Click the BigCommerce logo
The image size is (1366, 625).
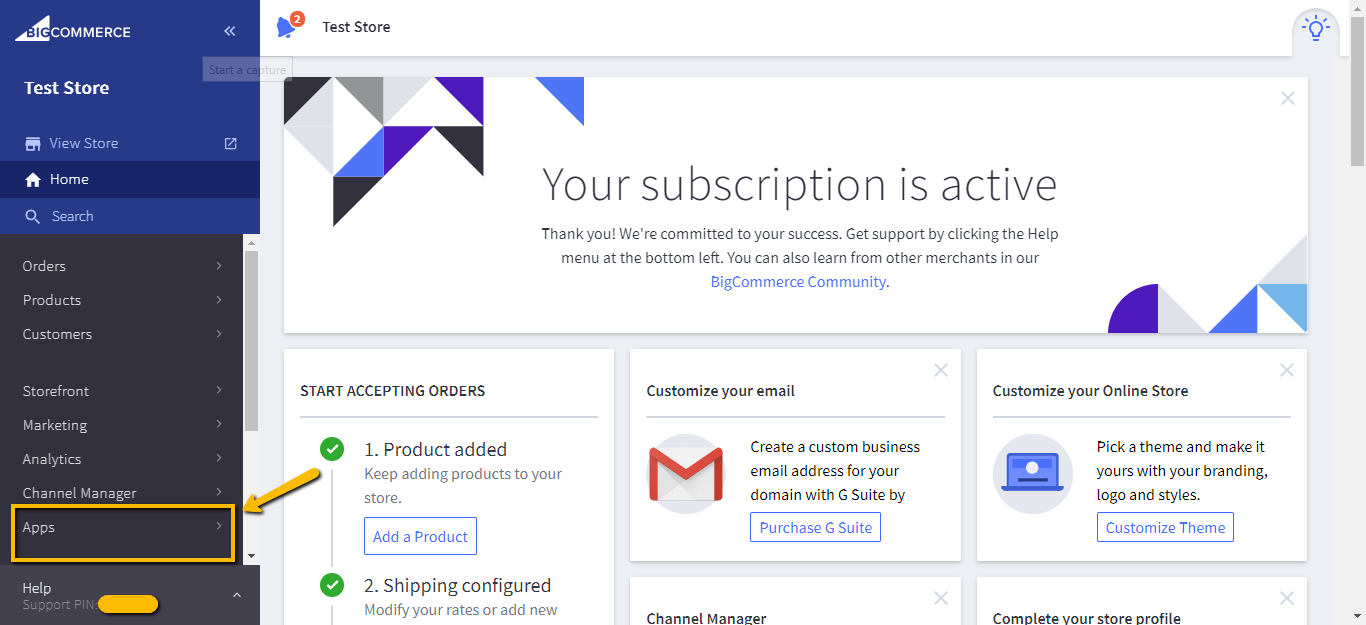72,31
